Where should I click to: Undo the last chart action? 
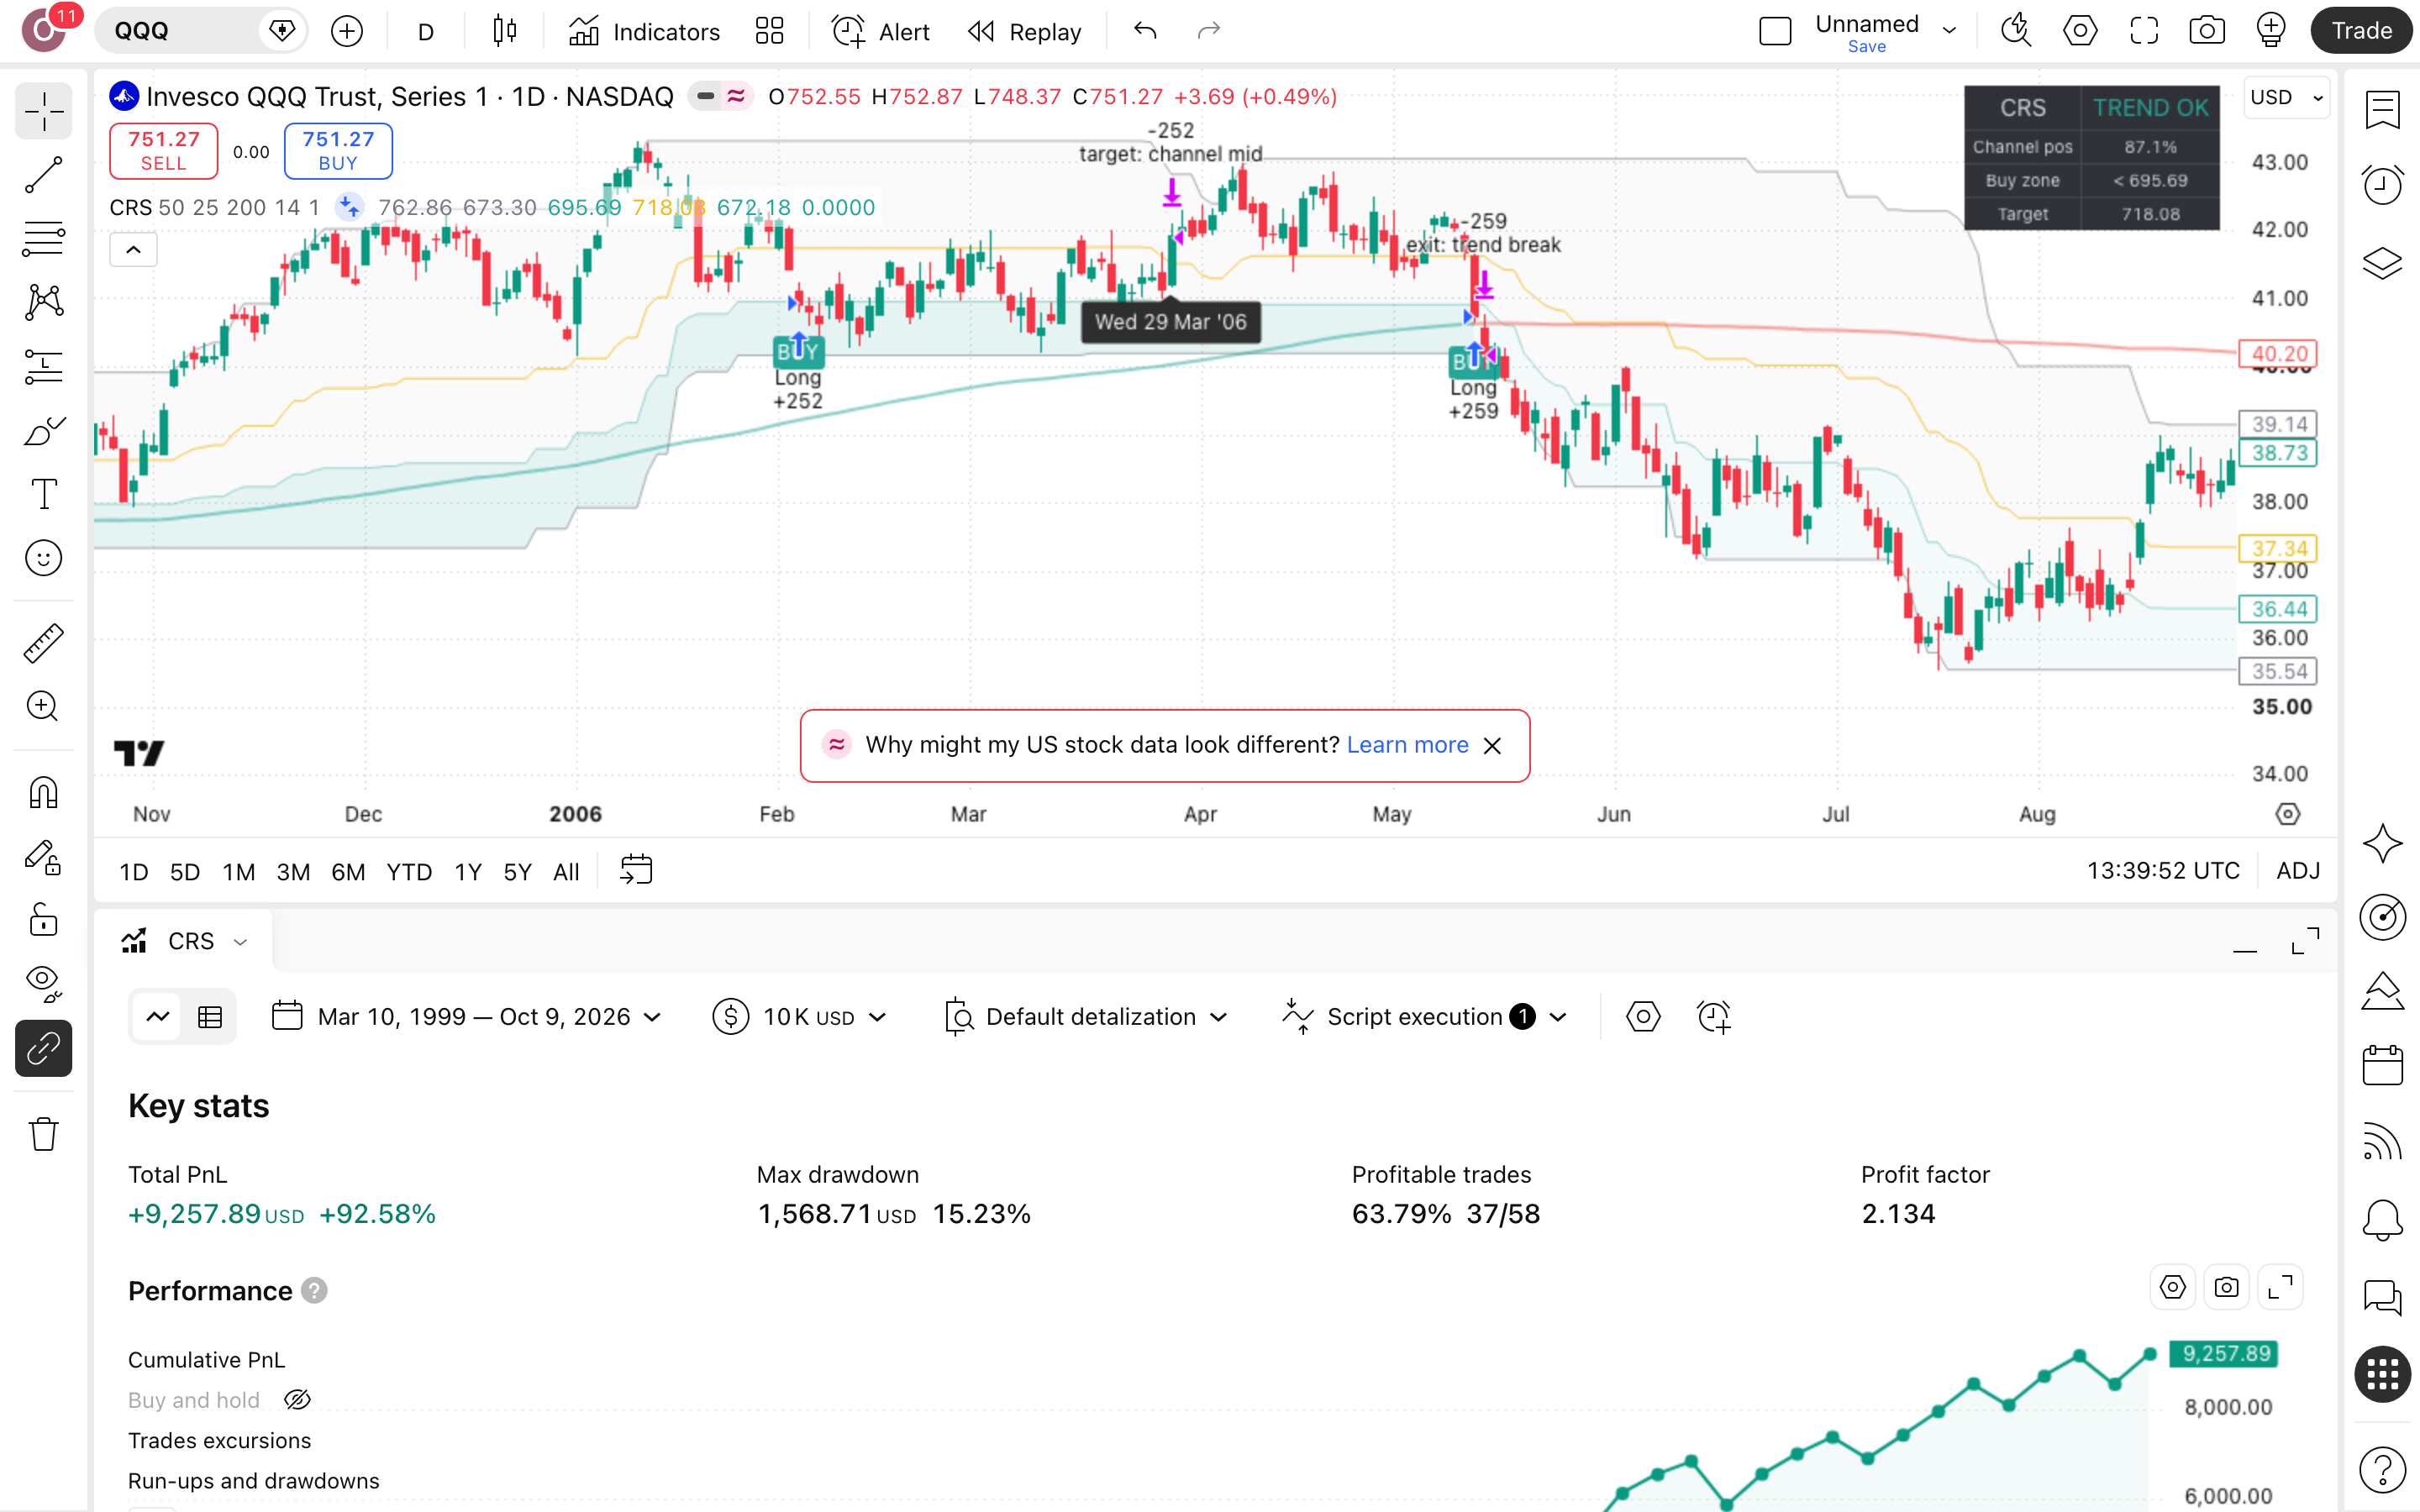[x=1145, y=31]
